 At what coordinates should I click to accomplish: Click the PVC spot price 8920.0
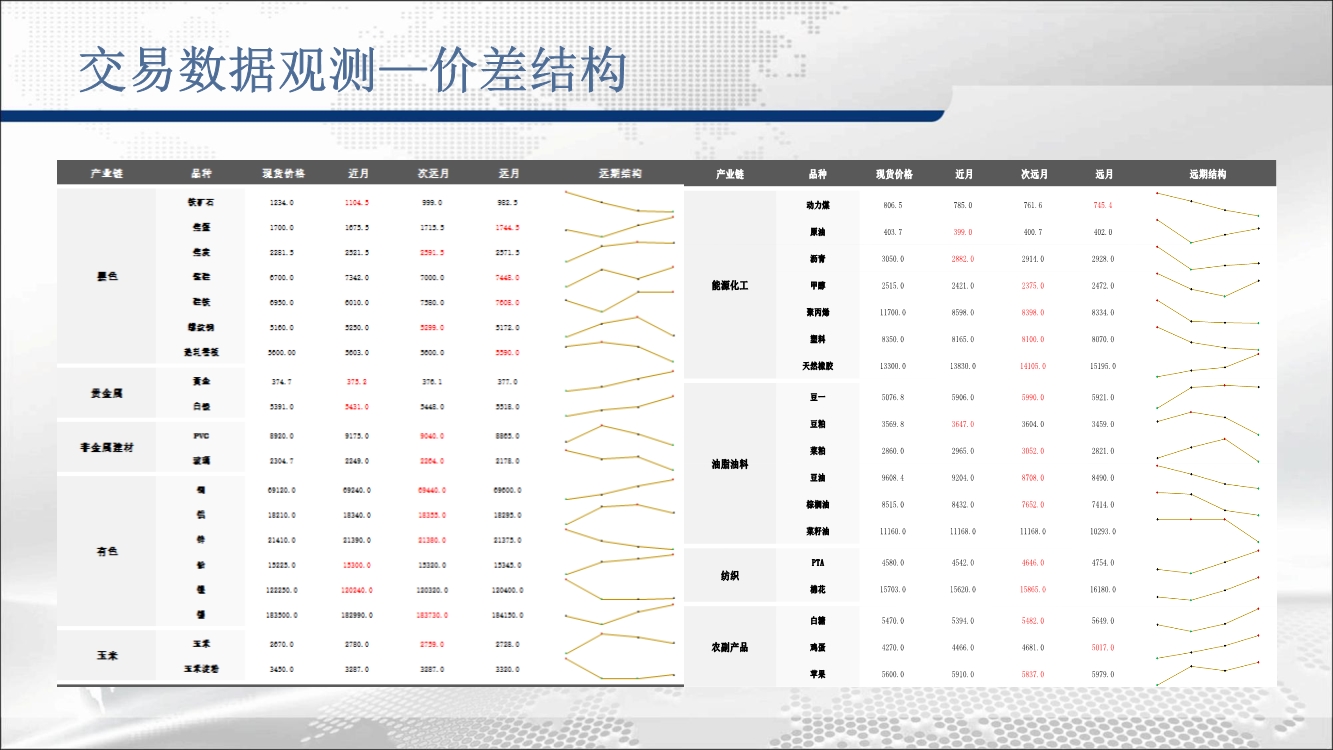click(x=282, y=436)
